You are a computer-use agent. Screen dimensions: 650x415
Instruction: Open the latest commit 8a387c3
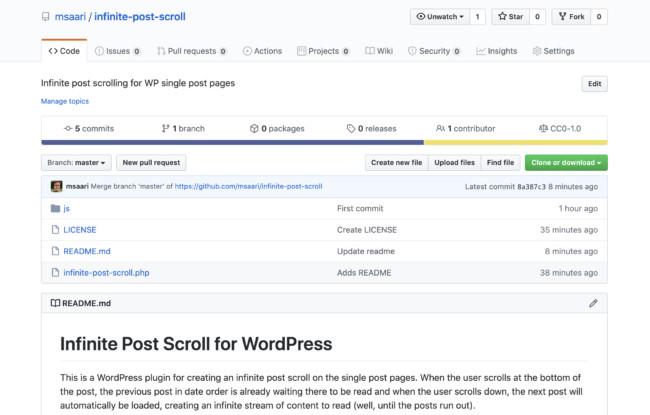531,187
